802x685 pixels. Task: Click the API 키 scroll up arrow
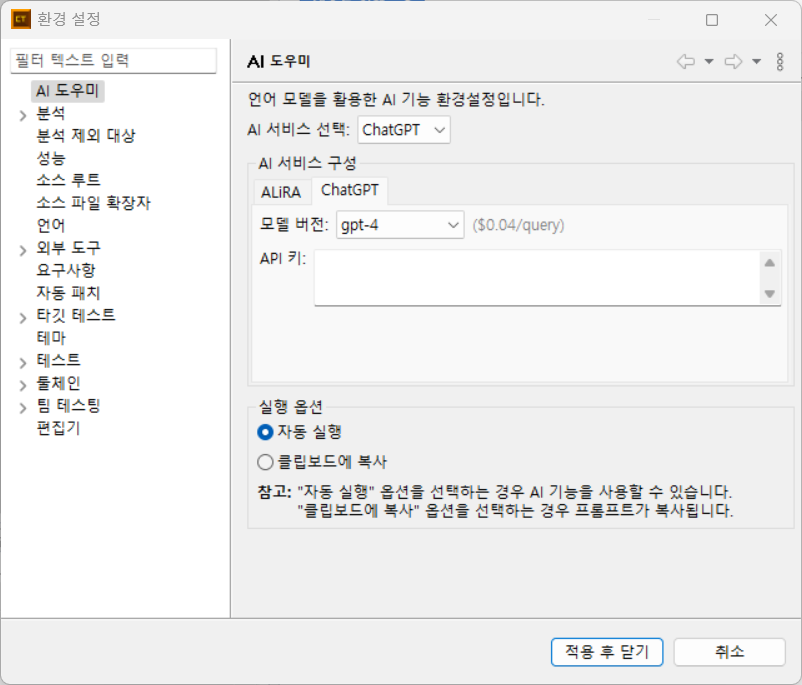pyautogui.click(x=770, y=263)
